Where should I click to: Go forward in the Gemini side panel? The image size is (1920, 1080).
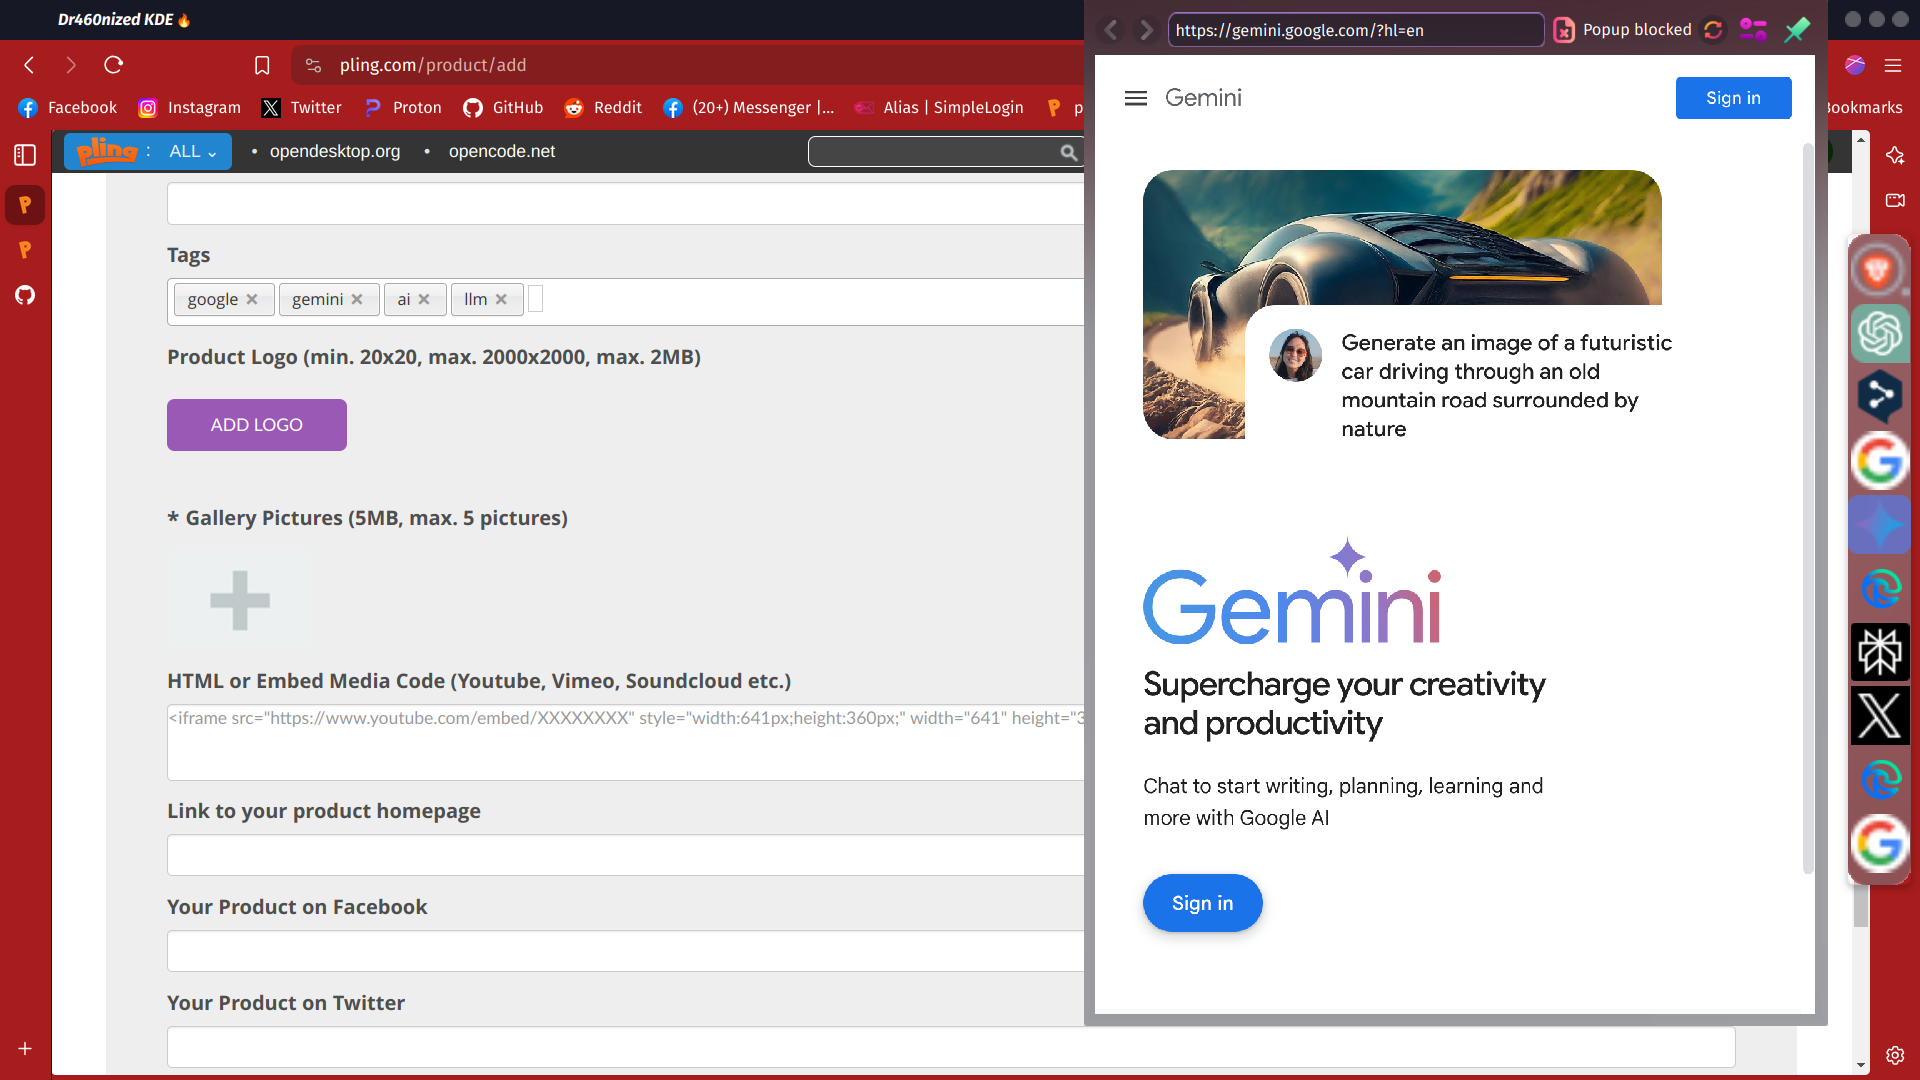coord(1146,30)
